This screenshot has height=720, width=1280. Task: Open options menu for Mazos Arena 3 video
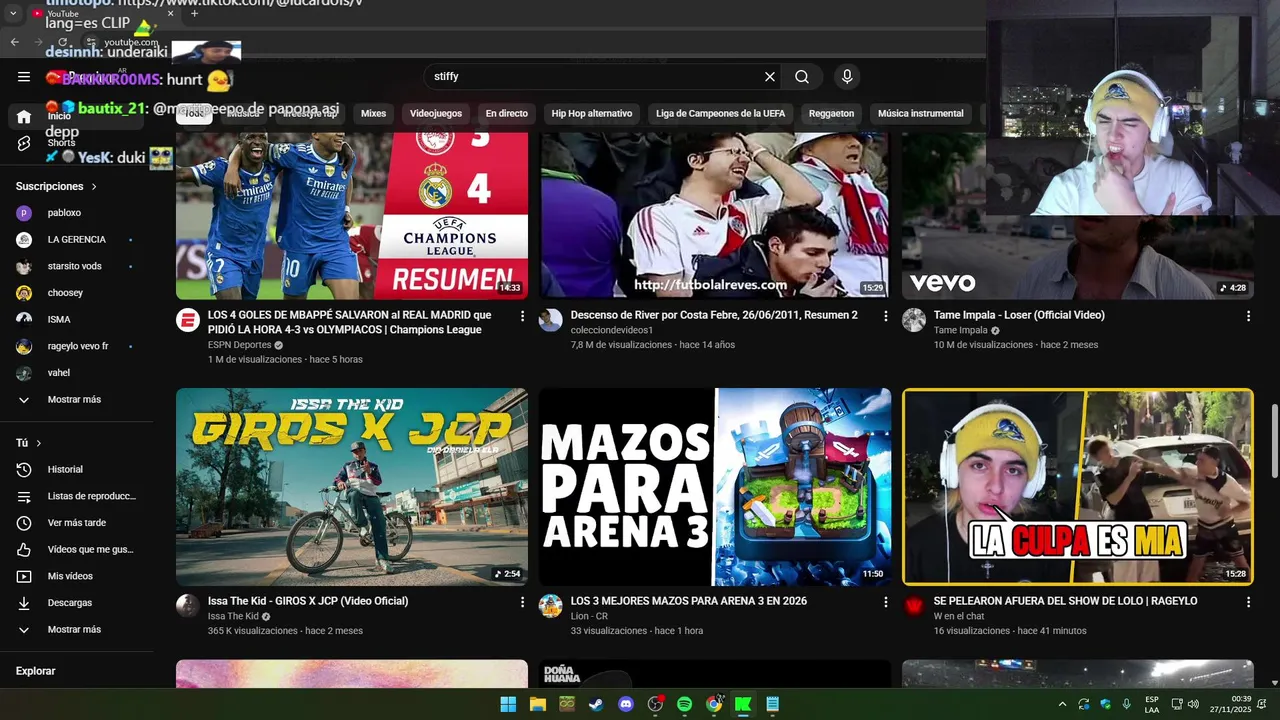point(885,602)
